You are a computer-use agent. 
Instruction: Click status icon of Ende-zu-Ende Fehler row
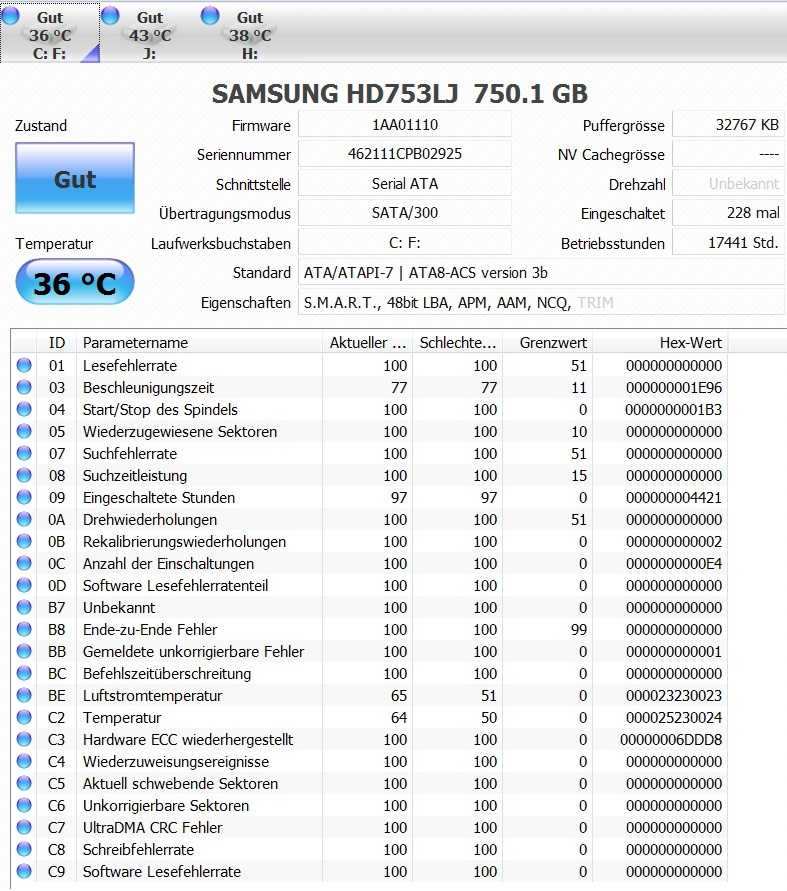coord(24,629)
